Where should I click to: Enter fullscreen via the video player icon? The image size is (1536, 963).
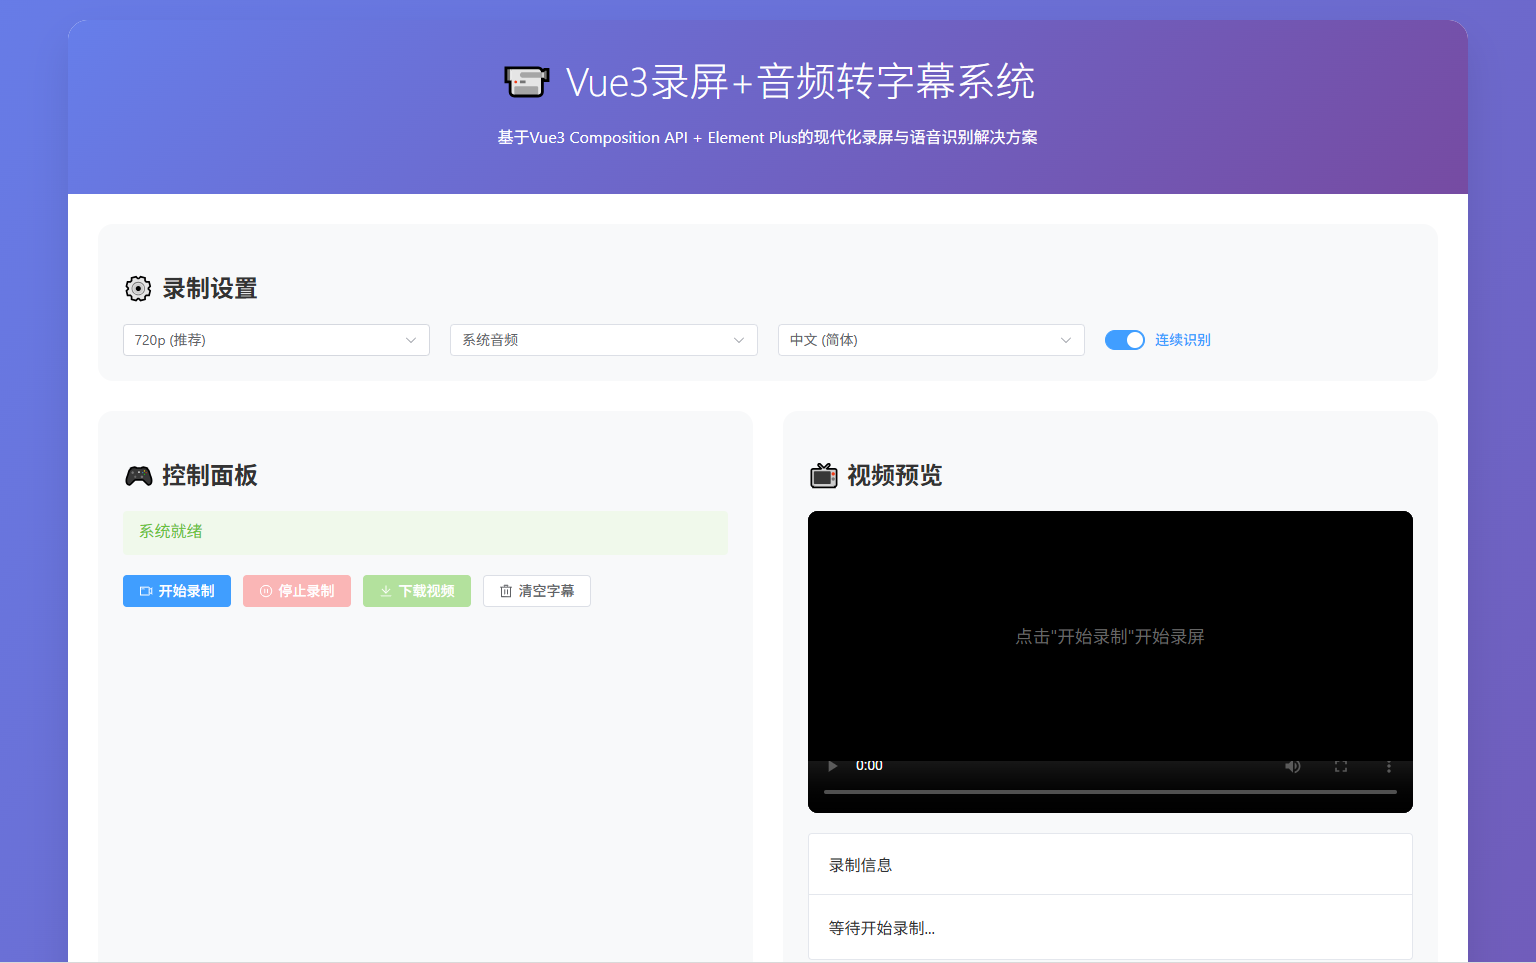click(1340, 766)
